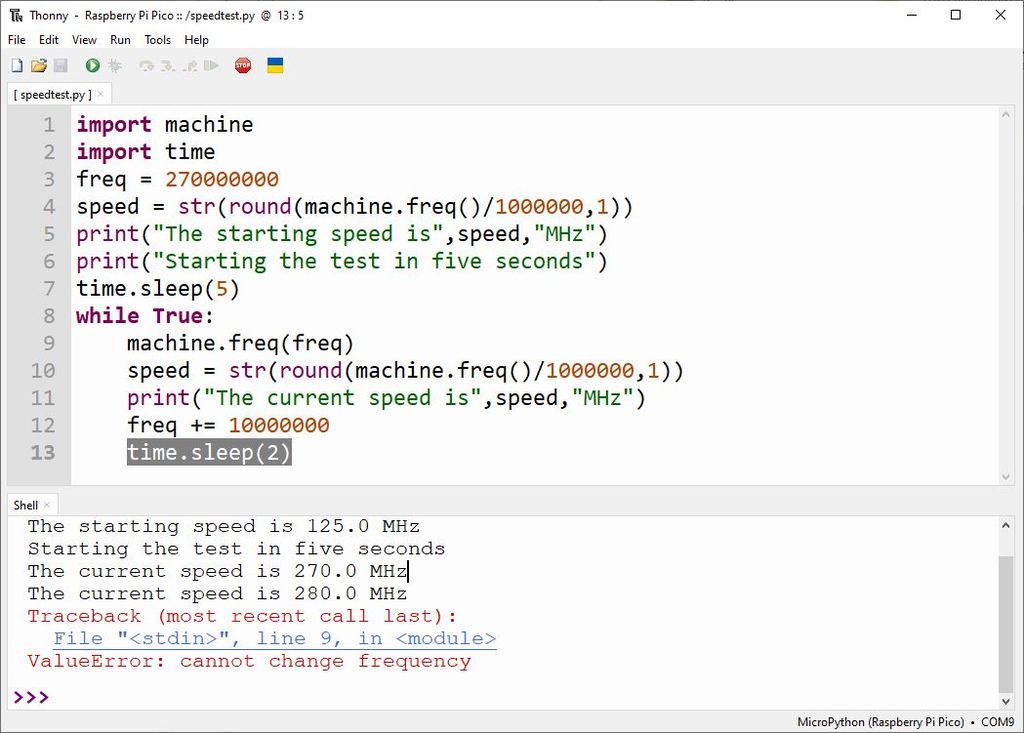Click the shell scrollbar up arrow

[x=1006, y=525]
